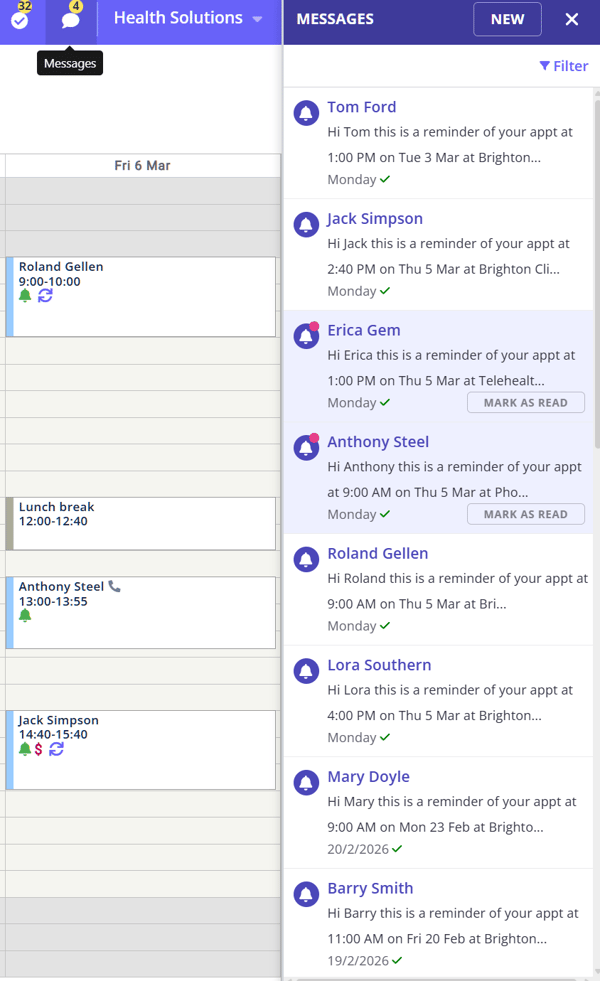The height and width of the screenshot is (981, 600).
Task: Open the Lunch break calendar entry
Action: click(x=140, y=522)
